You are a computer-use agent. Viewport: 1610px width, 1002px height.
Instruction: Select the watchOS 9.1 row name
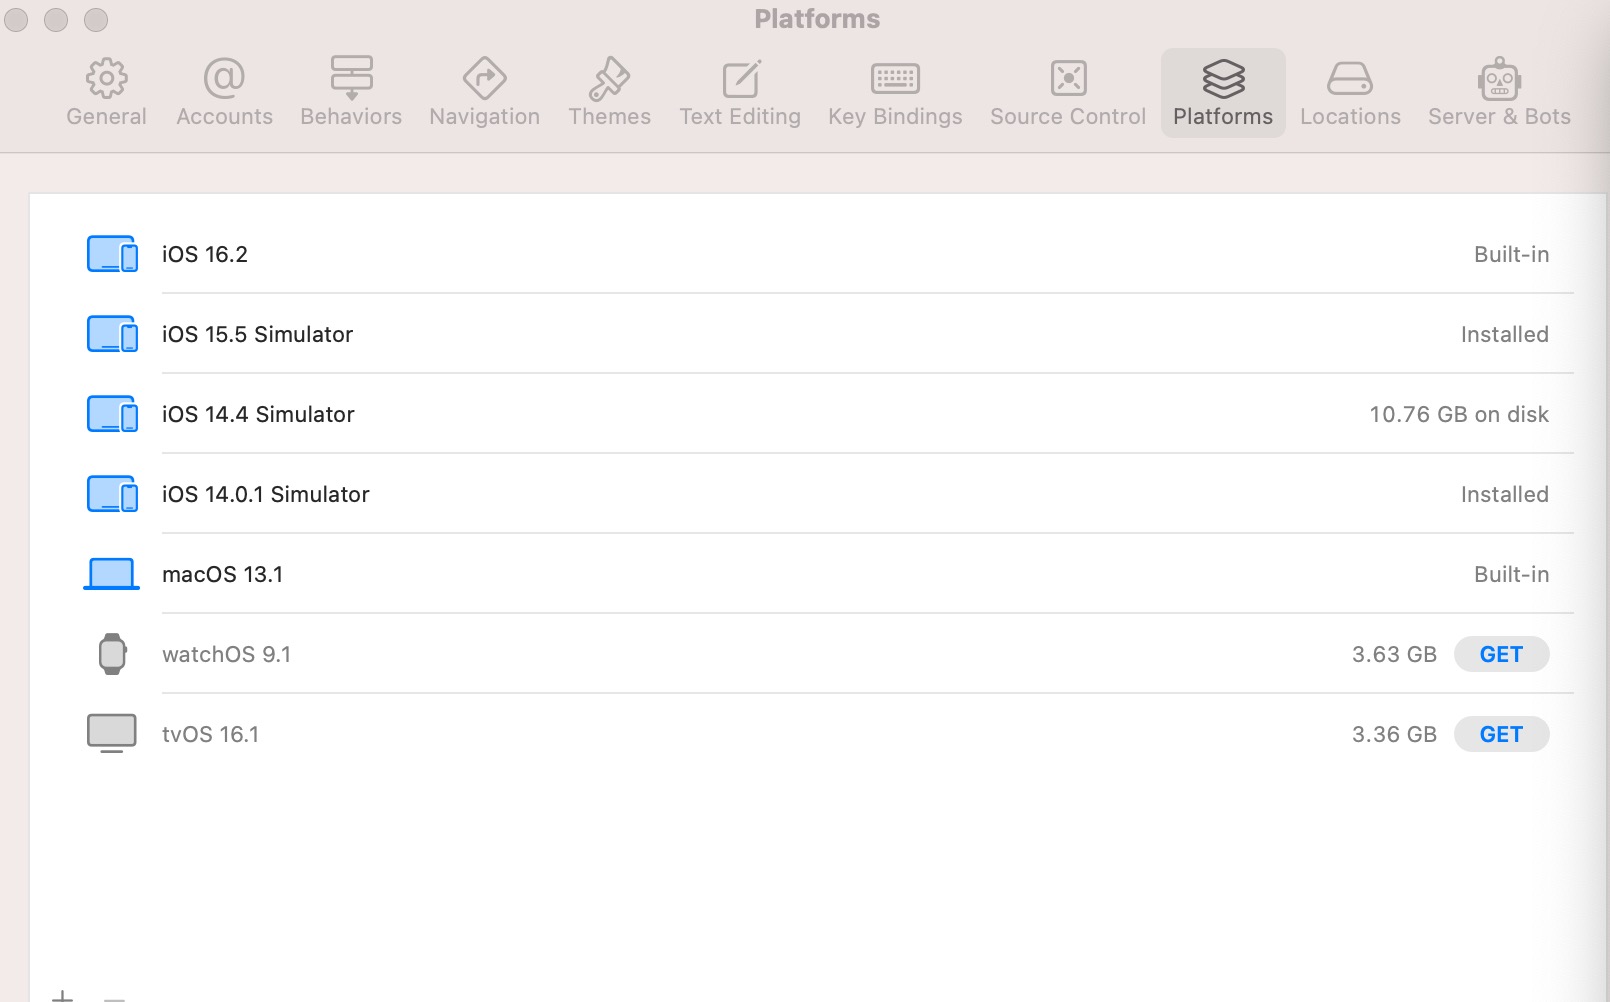tap(226, 654)
